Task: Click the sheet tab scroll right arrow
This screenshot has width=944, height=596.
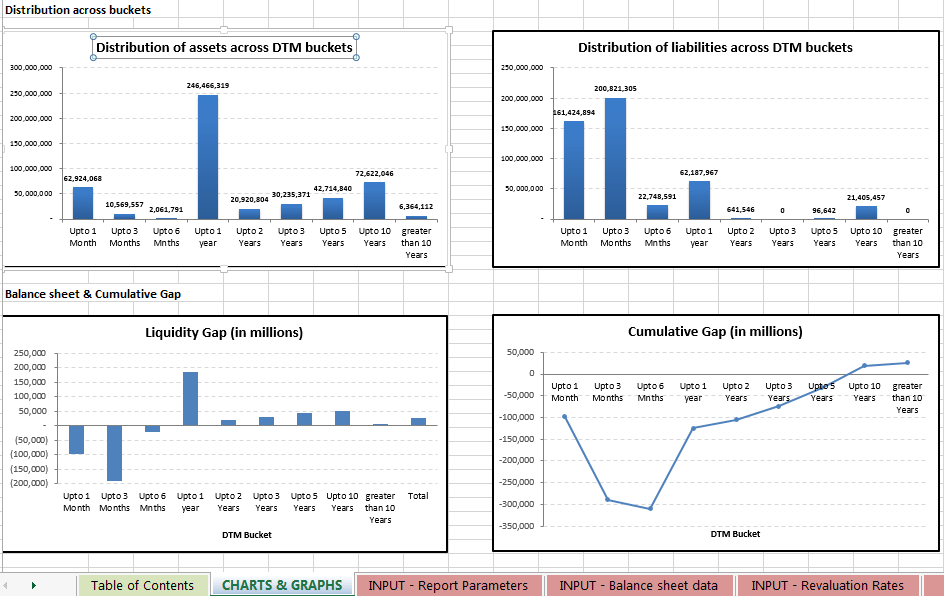Action: point(34,585)
